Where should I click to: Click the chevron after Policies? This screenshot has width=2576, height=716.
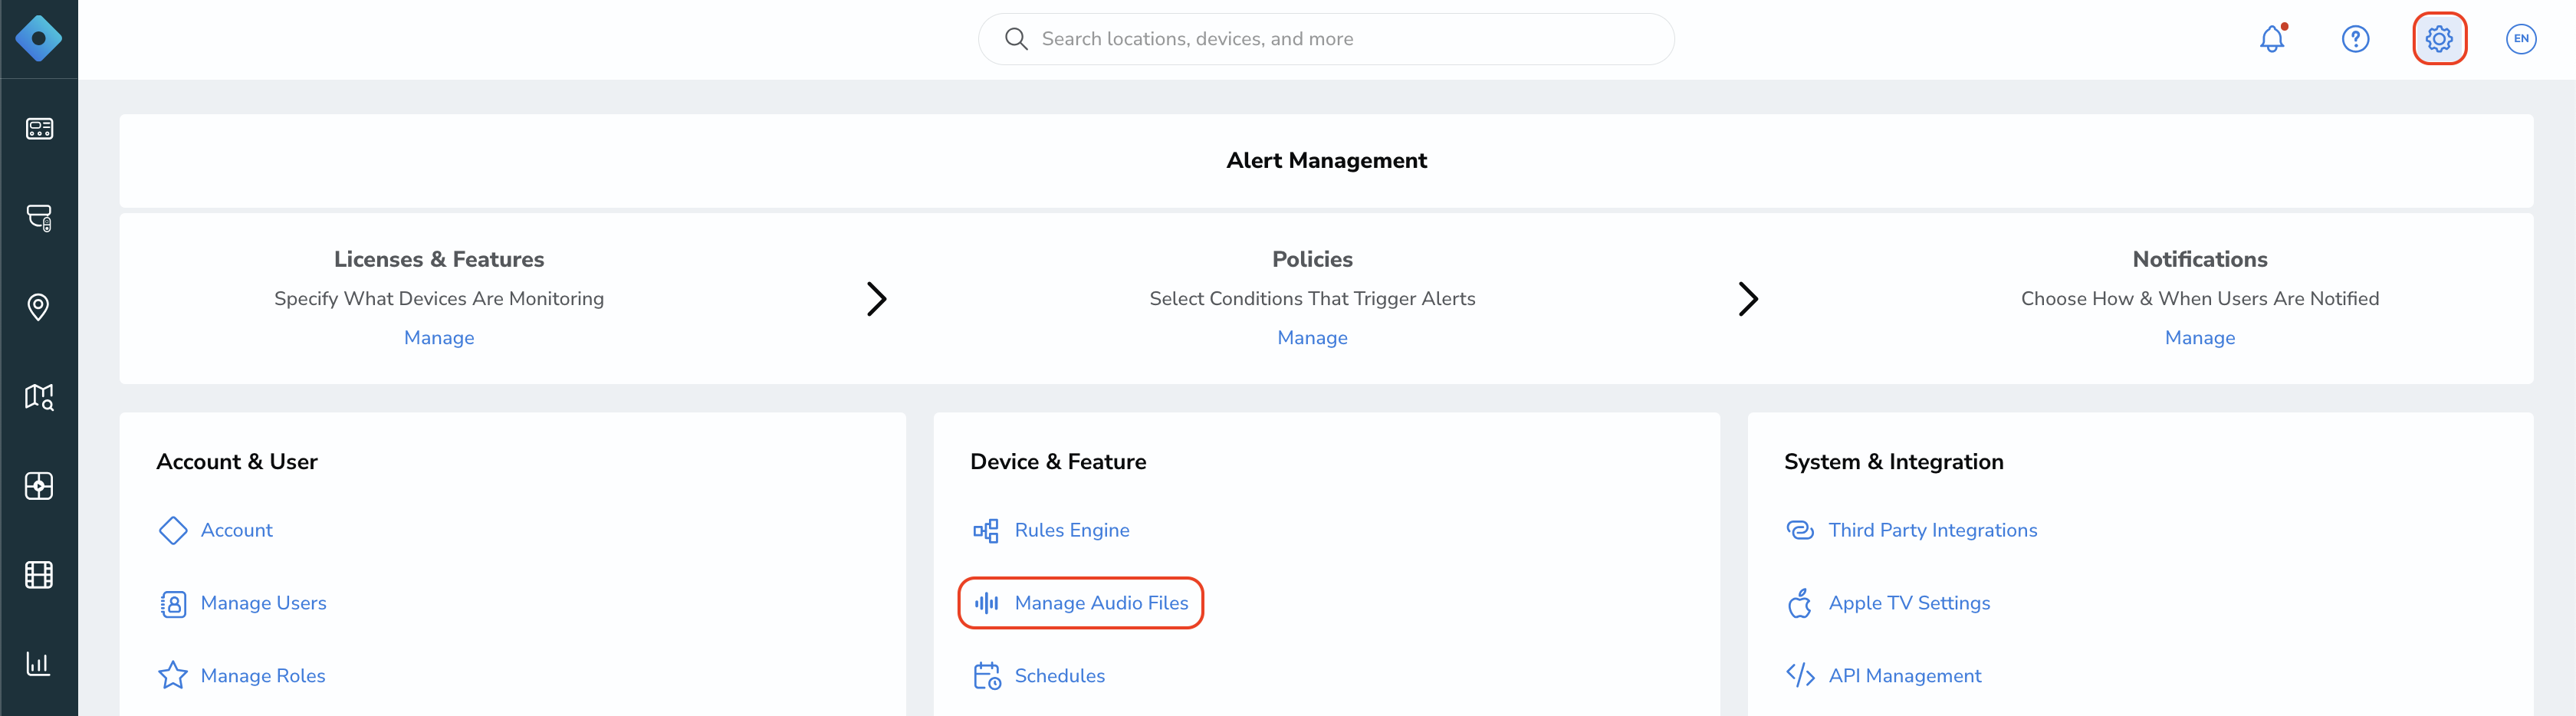[x=1747, y=299]
